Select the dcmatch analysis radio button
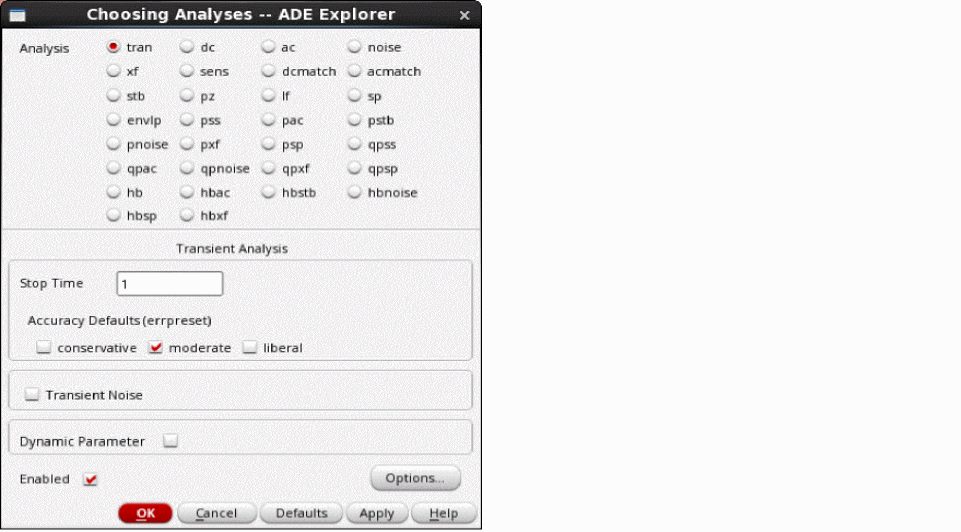This screenshot has height=532, width=961. tap(268, 71)
